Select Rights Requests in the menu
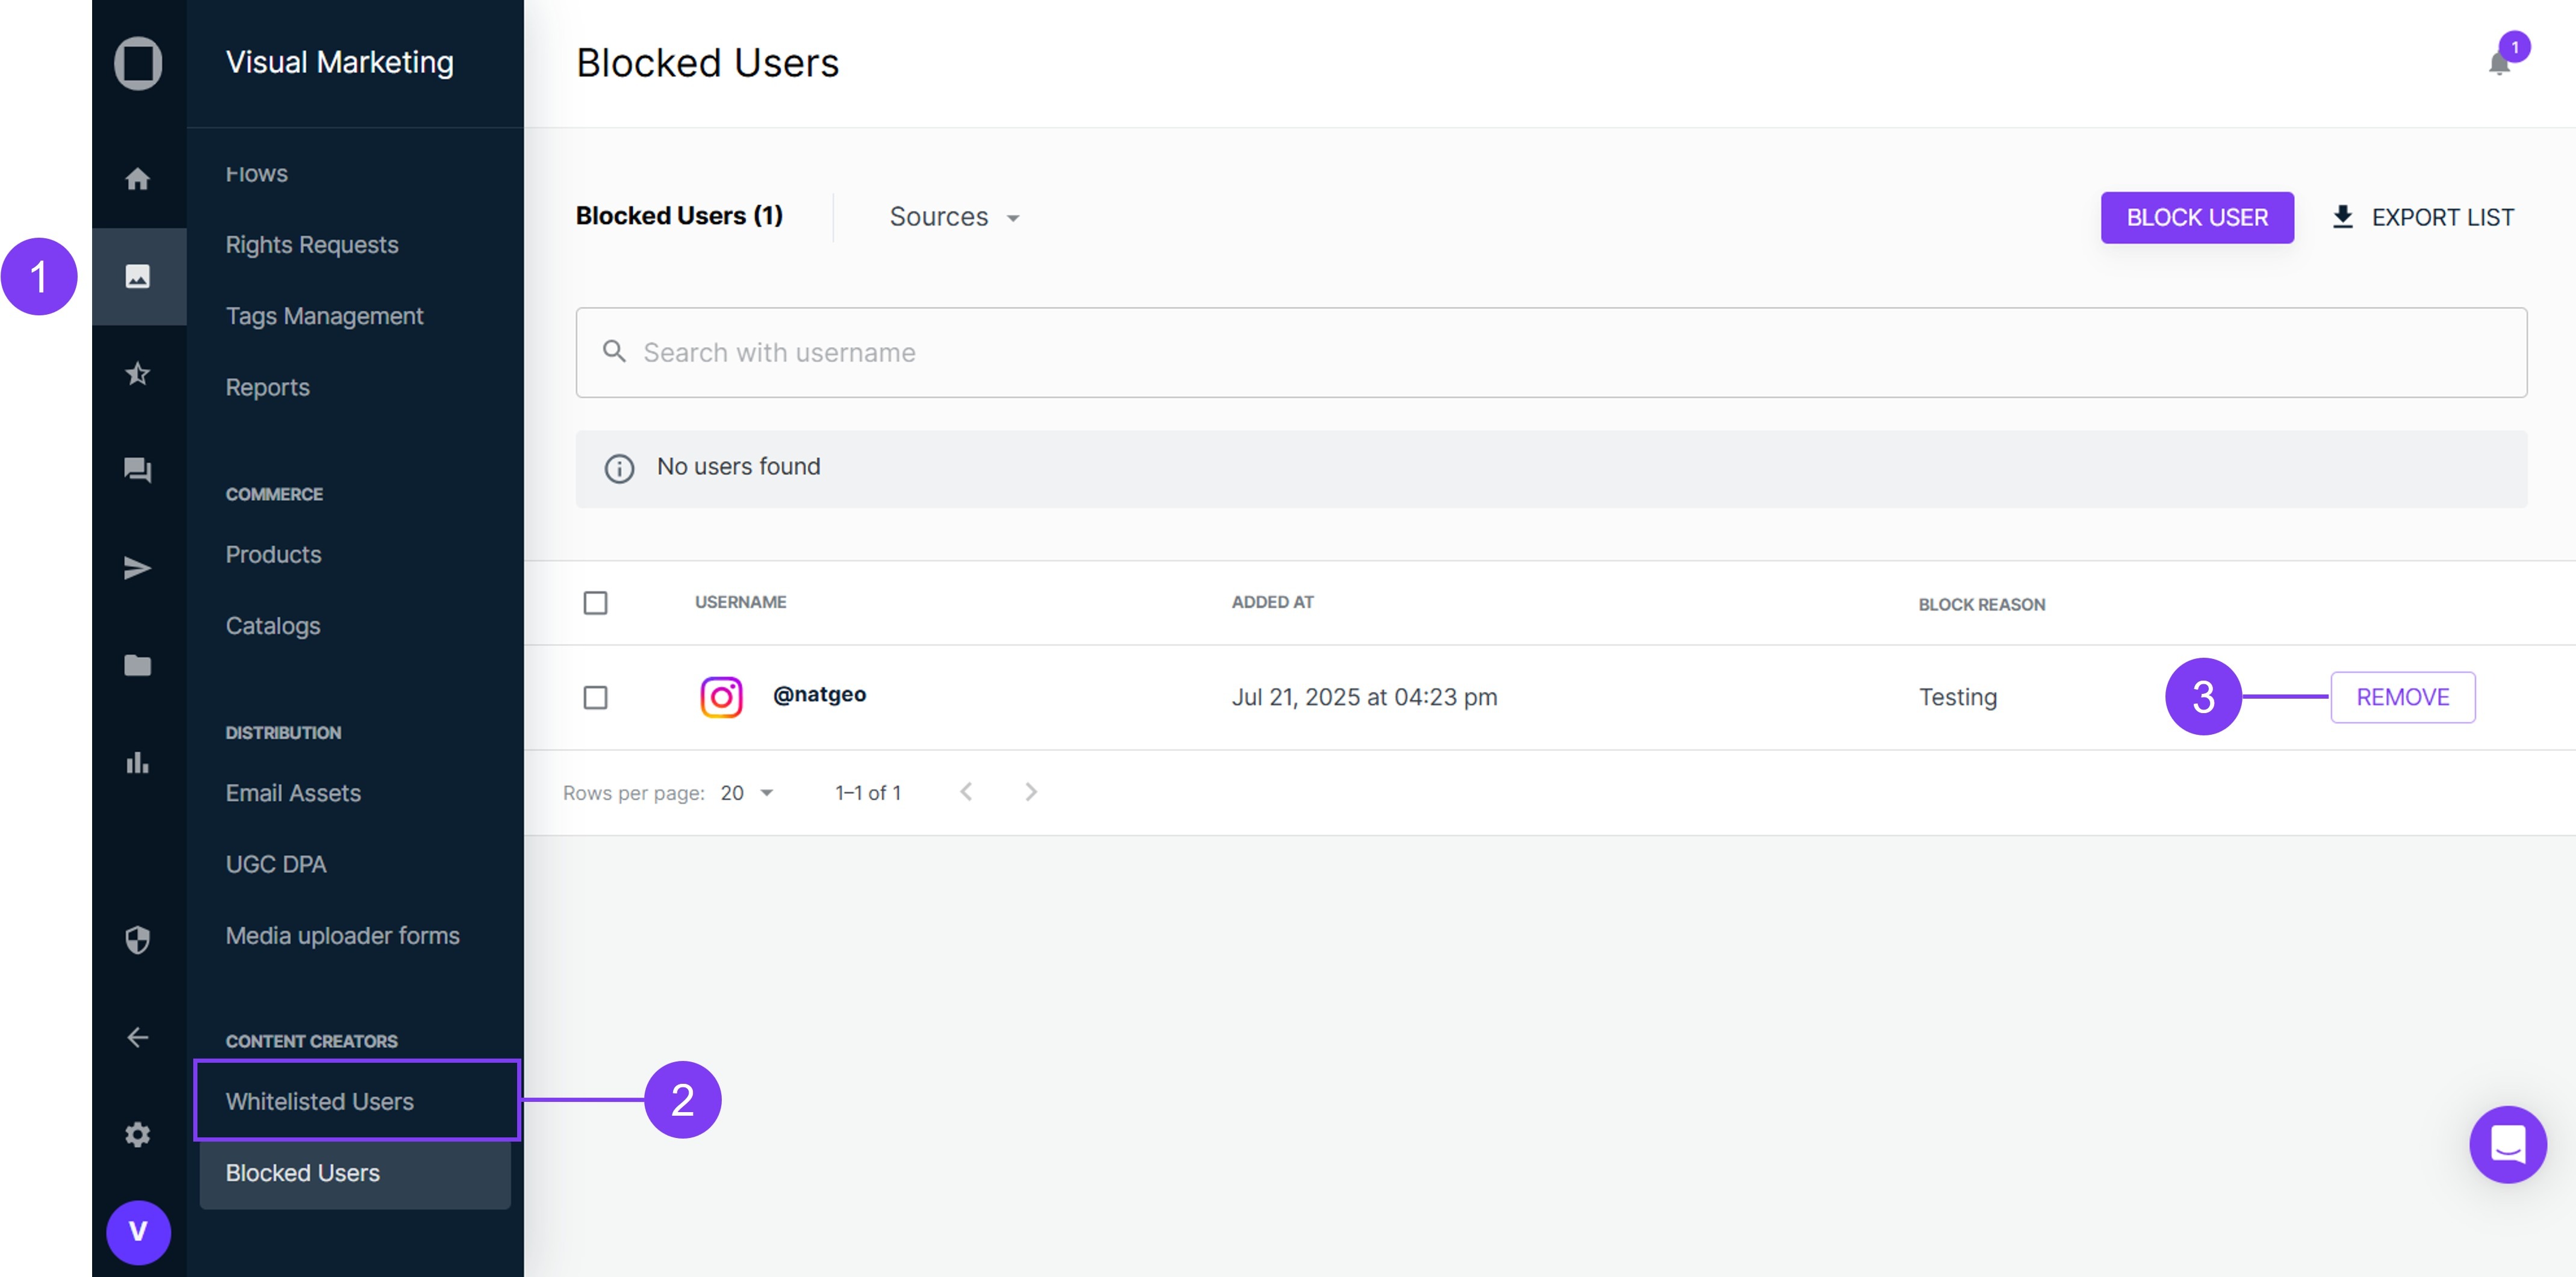 312,244
